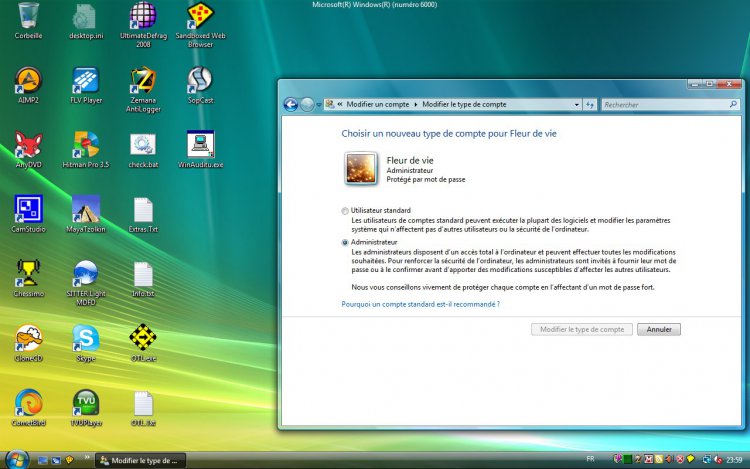Select the CometBird browser icon
Screen dimensions: 750x469
pyautogui.click(x=28, y=403)
